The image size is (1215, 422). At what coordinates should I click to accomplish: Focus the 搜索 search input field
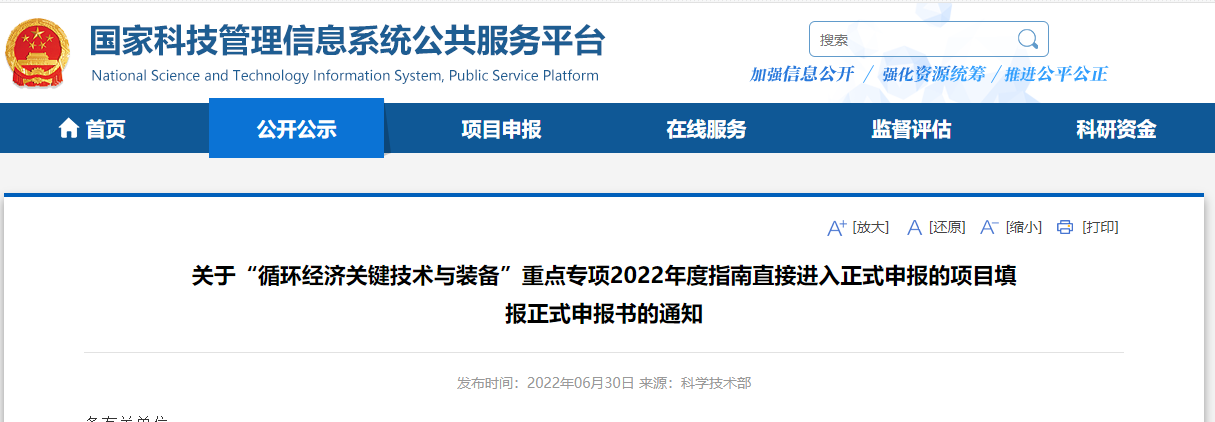coord(910,40)
